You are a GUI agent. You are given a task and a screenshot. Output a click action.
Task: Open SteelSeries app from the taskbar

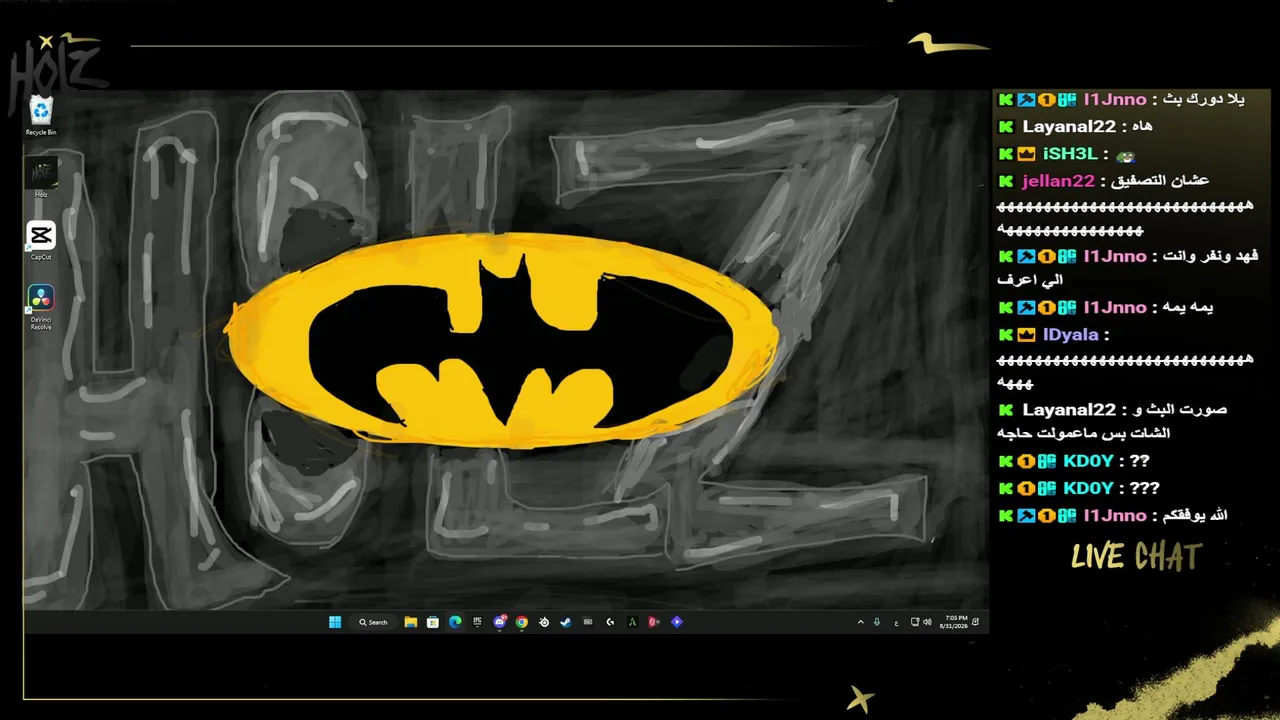pos(544,622)
